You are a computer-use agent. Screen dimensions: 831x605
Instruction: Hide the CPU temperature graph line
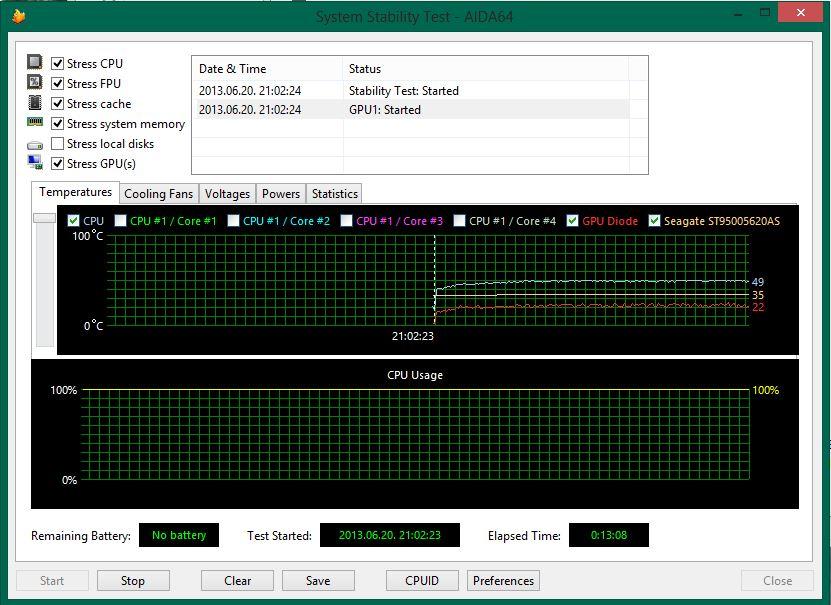click(74, 221)
